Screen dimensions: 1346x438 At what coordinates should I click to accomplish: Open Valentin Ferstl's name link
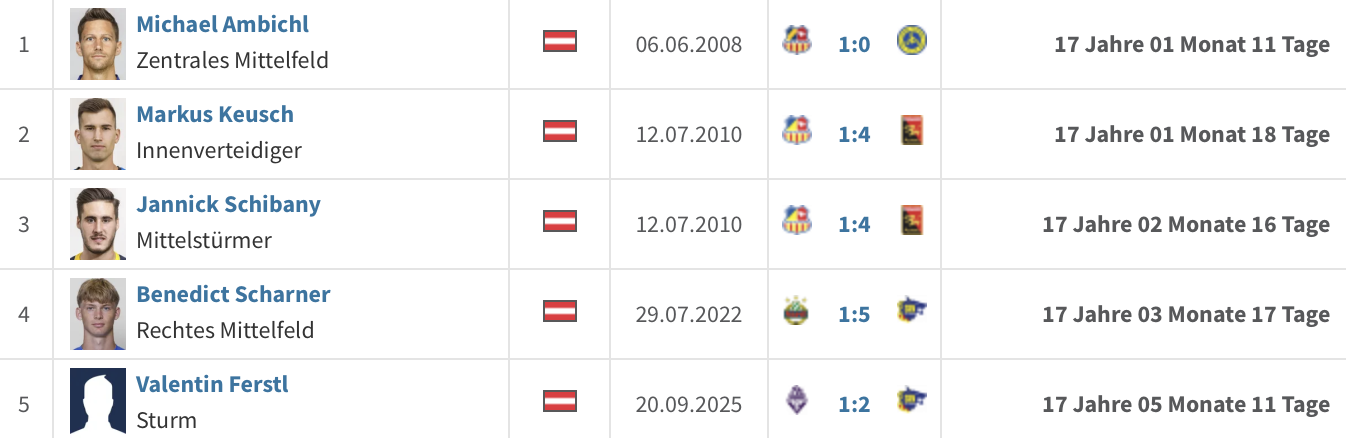pyautogui.click(x=212, y=384)
